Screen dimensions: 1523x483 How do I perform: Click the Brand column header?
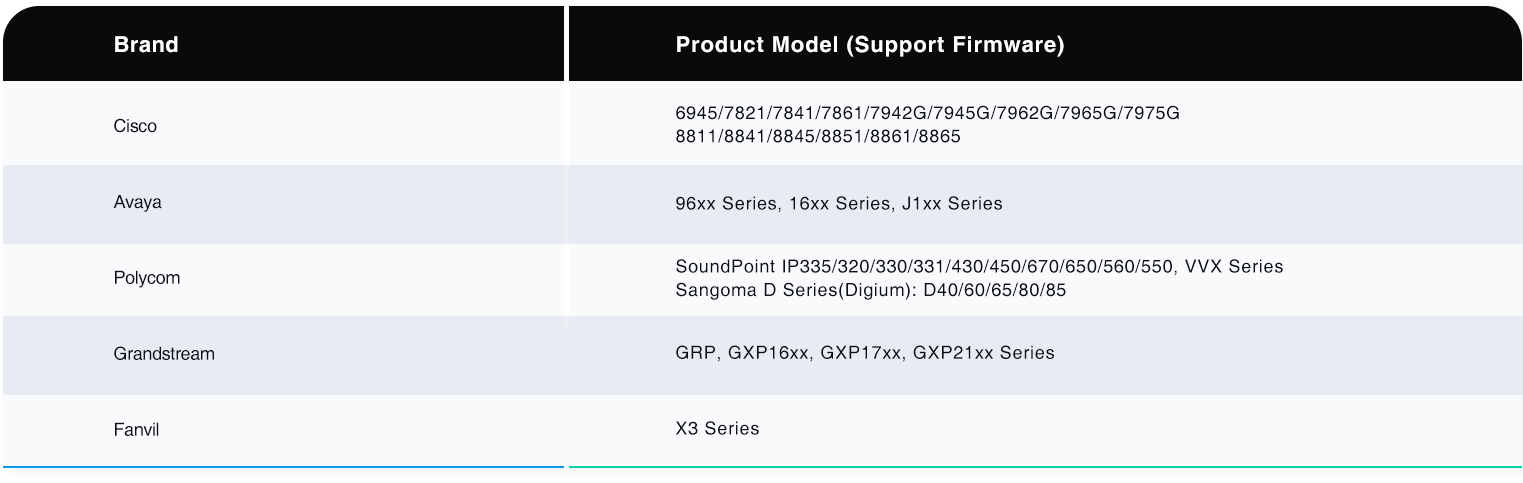pos(146,45)
